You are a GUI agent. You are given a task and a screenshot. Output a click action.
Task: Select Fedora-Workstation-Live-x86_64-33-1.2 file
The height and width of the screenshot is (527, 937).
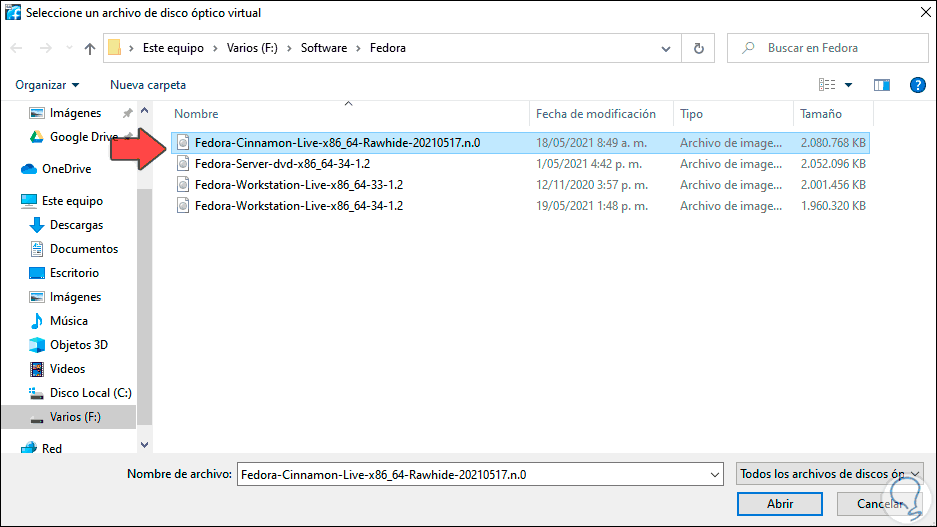click(x=520, y=185)
